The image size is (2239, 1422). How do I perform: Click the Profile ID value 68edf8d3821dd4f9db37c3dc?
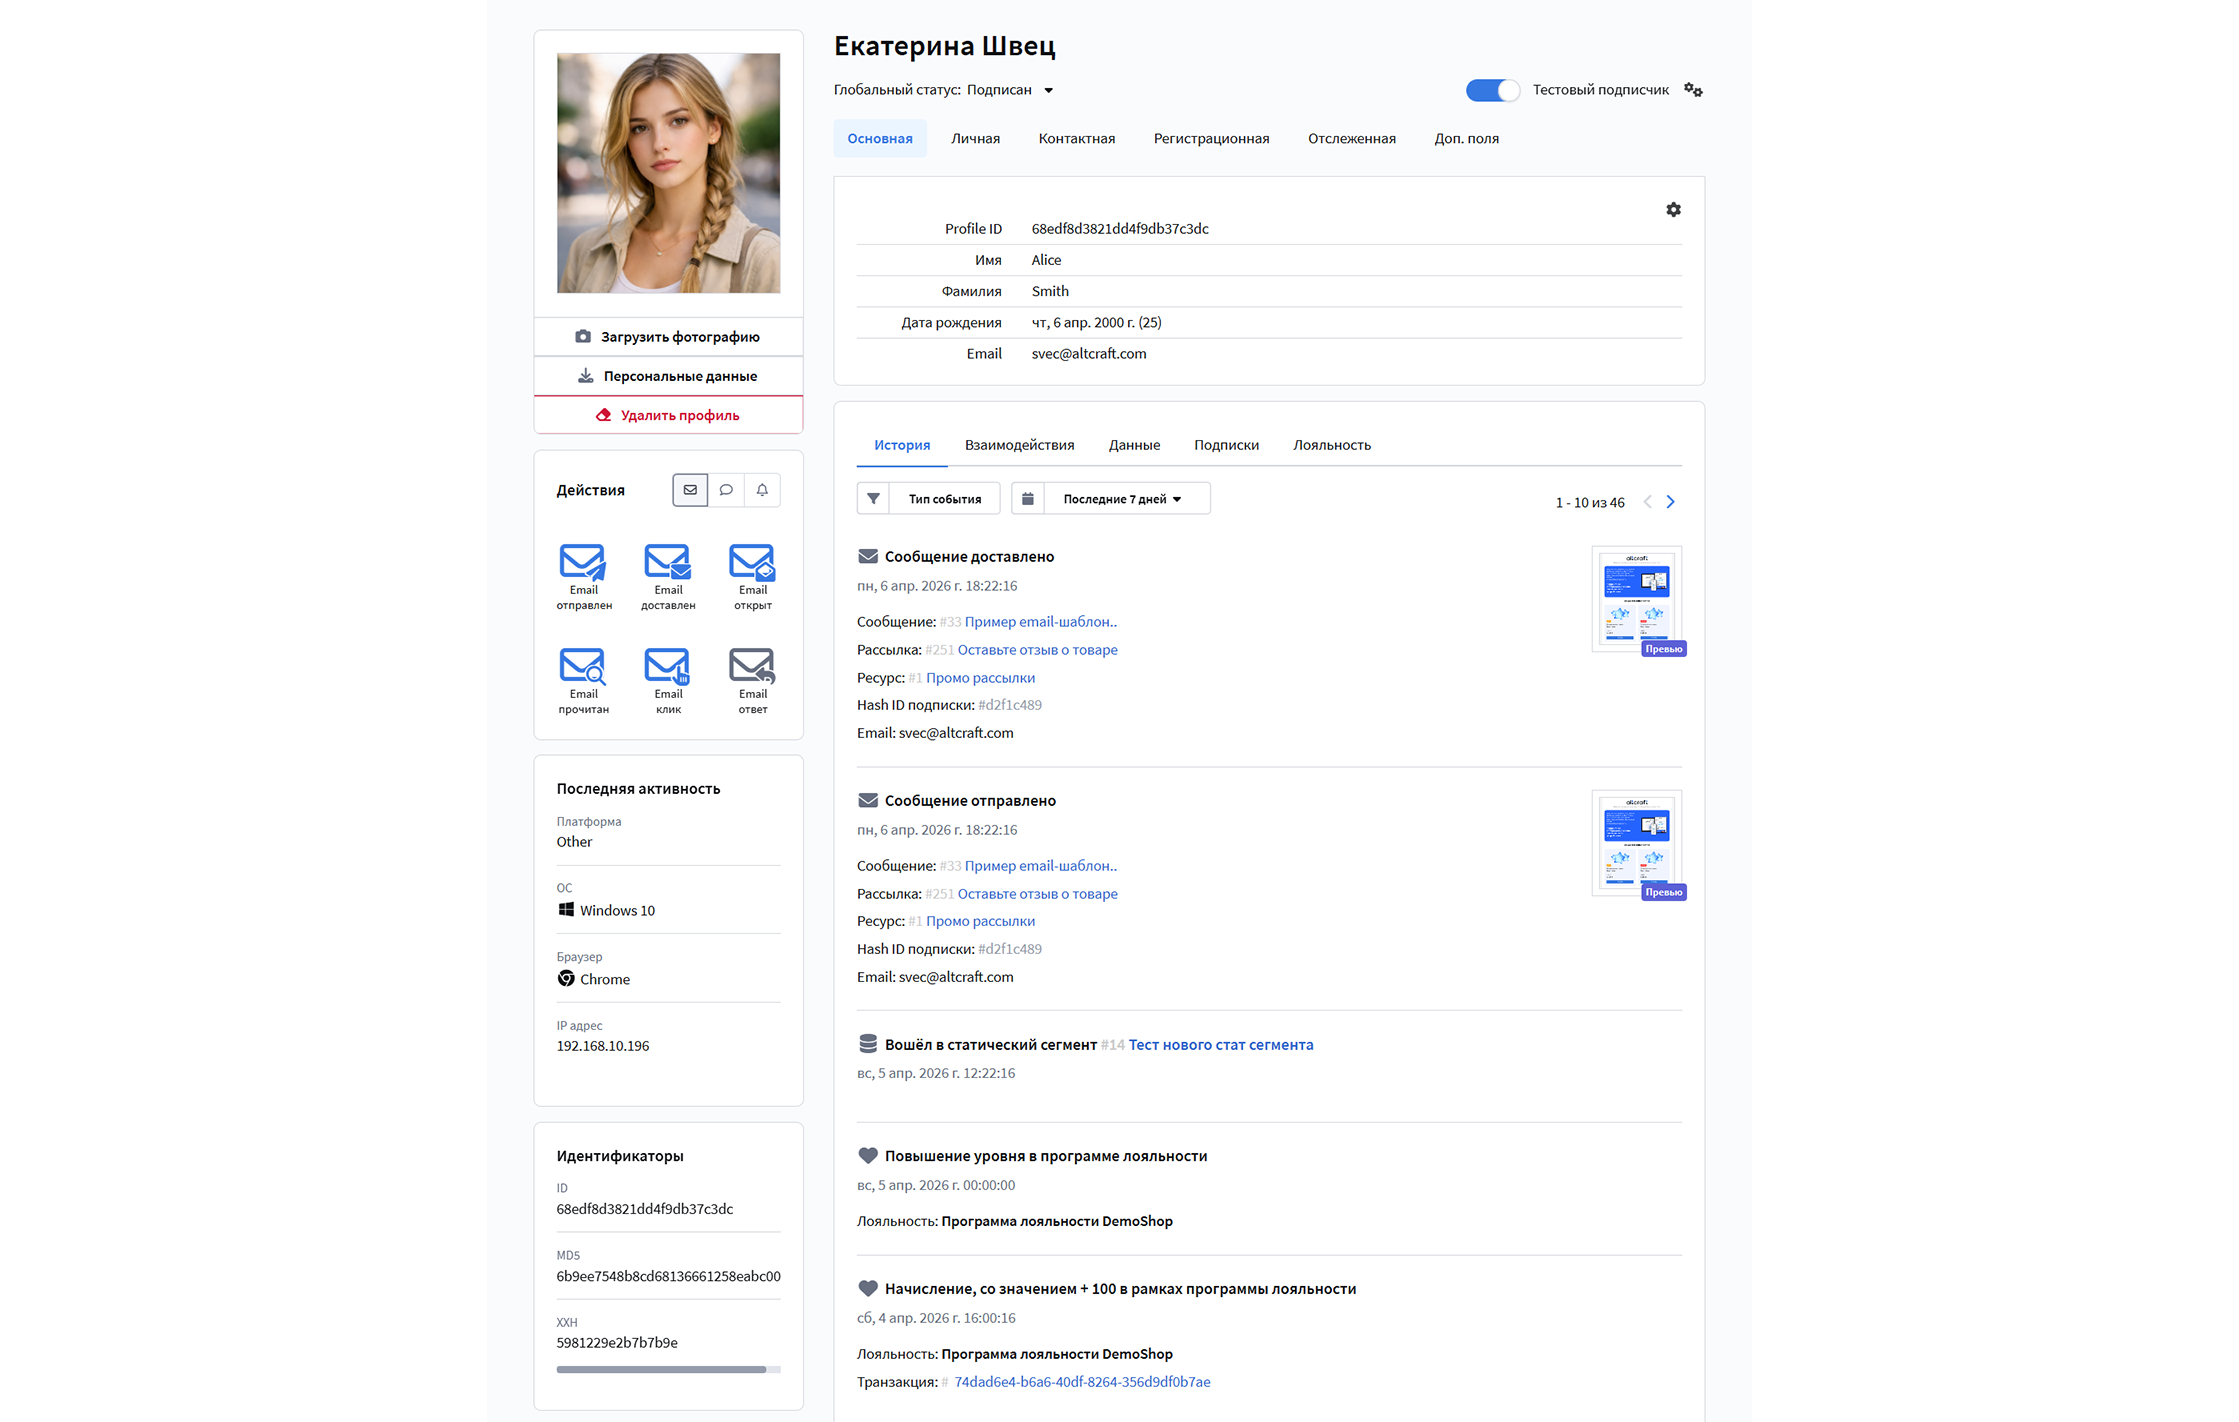click(x=1120, y=229)
